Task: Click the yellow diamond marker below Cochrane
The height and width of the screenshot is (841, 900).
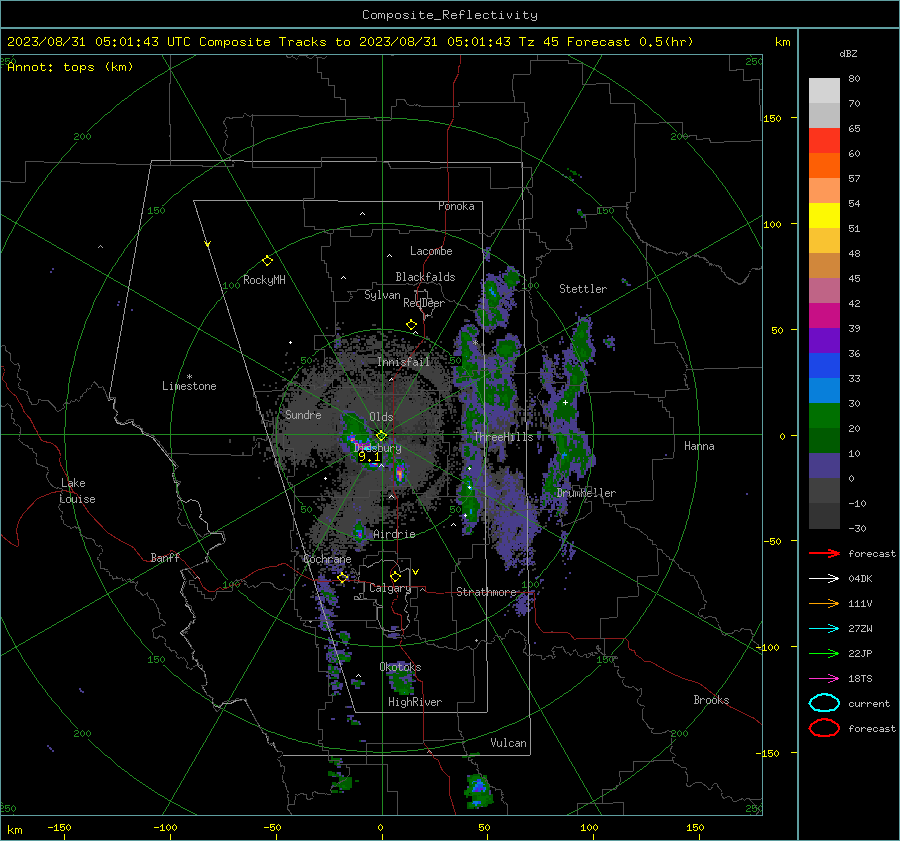Action: pos(342,578)
